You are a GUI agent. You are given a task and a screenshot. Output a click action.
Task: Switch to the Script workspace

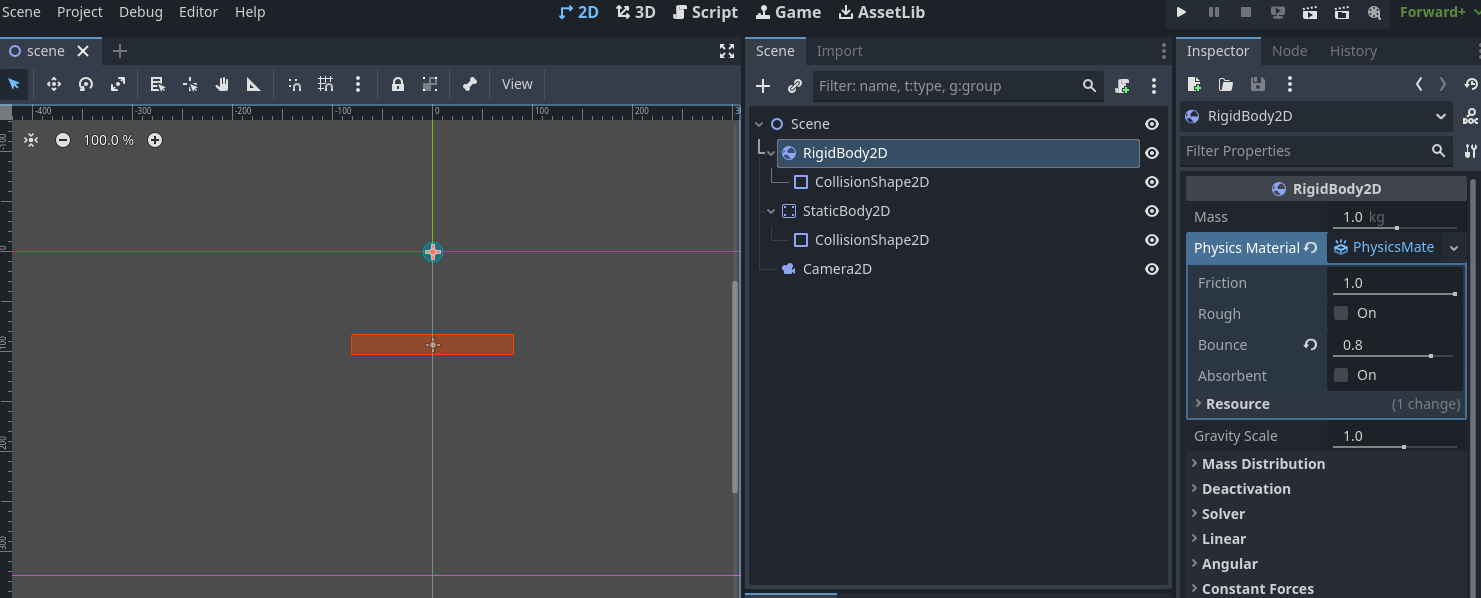pyautogui.click(x=705, y=12)
